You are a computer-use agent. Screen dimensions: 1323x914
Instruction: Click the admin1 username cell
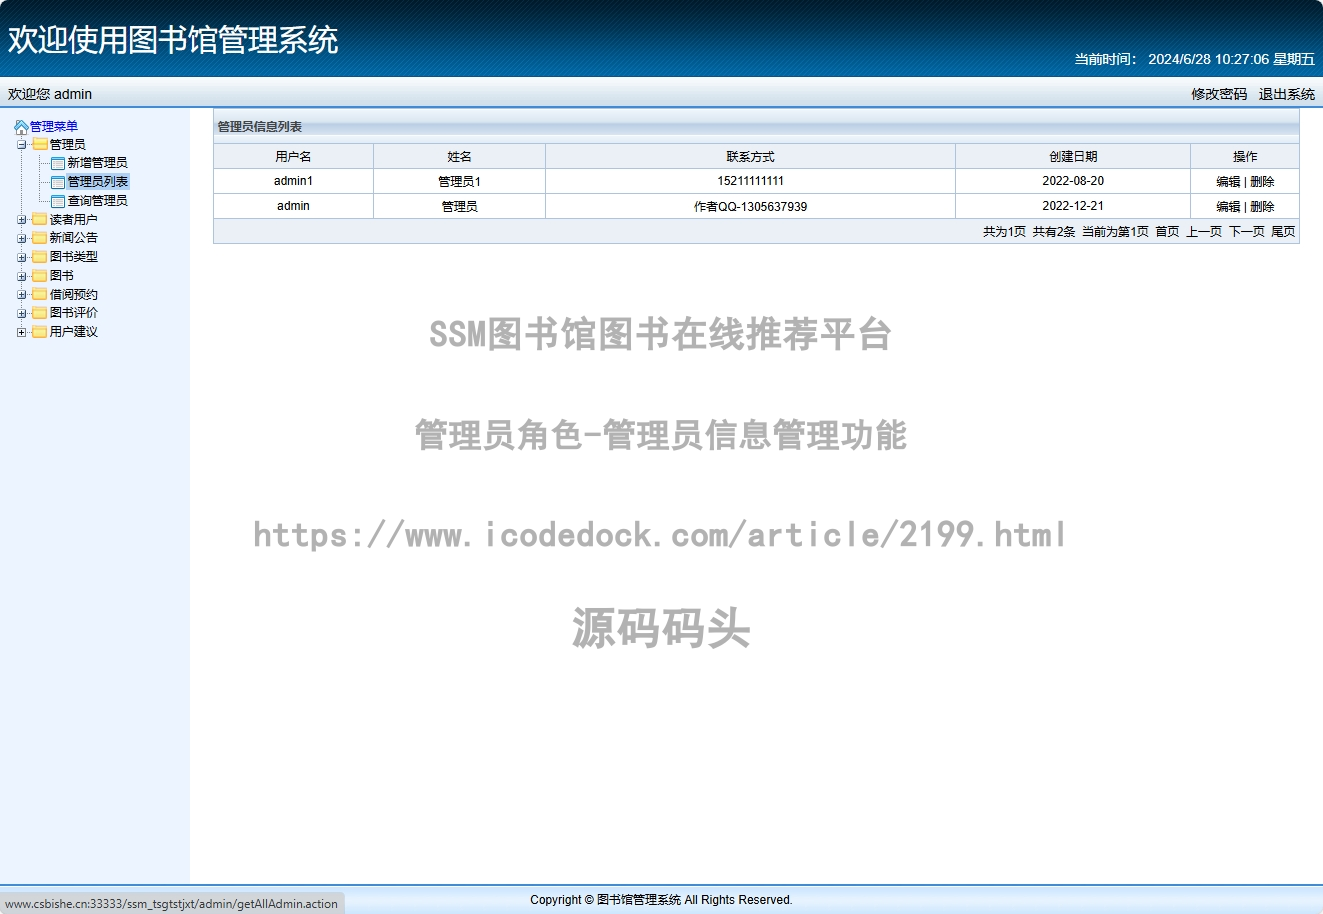pos(293,181)
